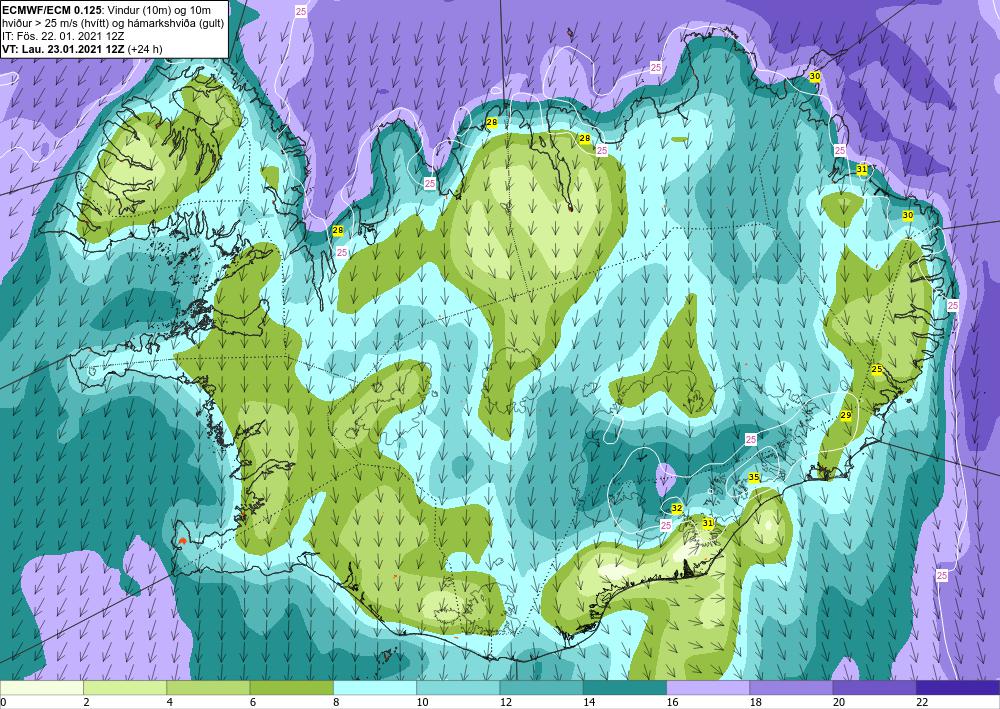Click the 'IT: Fös. 22. 01. 2021 12Z' line
The width and height of the screenshot is (1000, 709).
(63, 36)
